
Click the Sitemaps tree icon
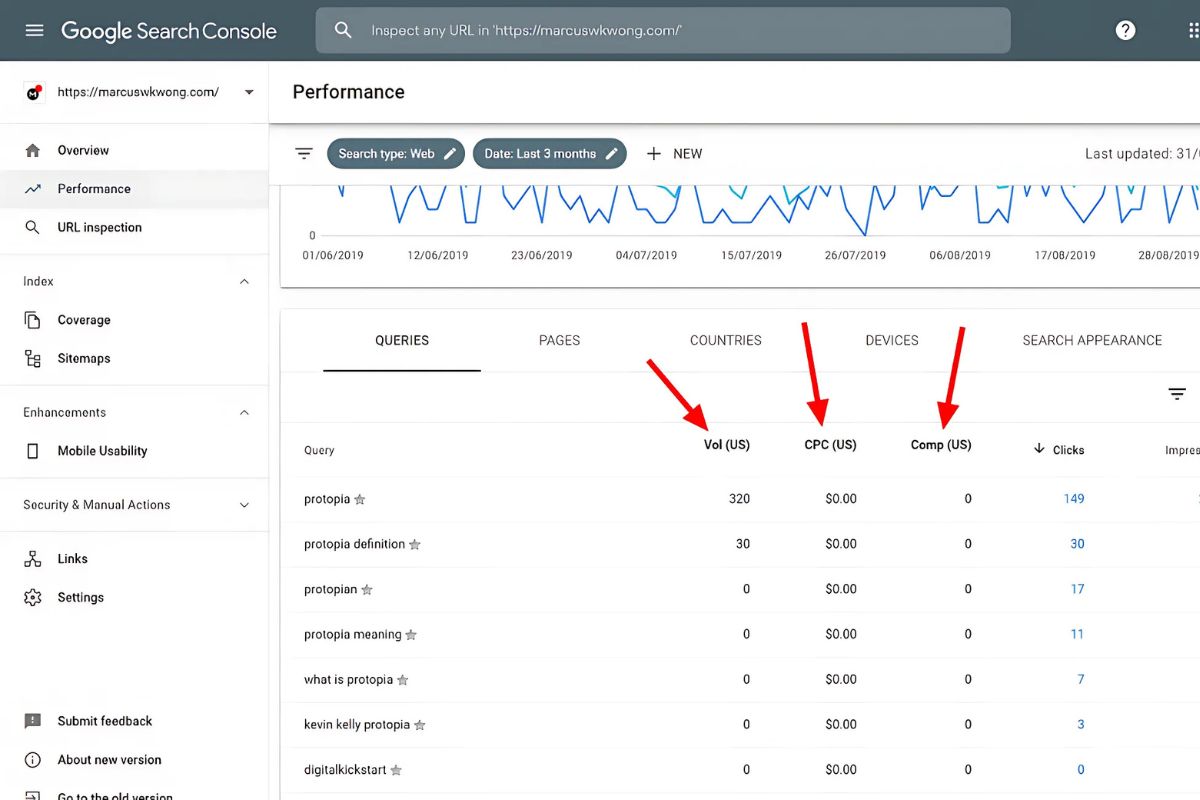33,358
